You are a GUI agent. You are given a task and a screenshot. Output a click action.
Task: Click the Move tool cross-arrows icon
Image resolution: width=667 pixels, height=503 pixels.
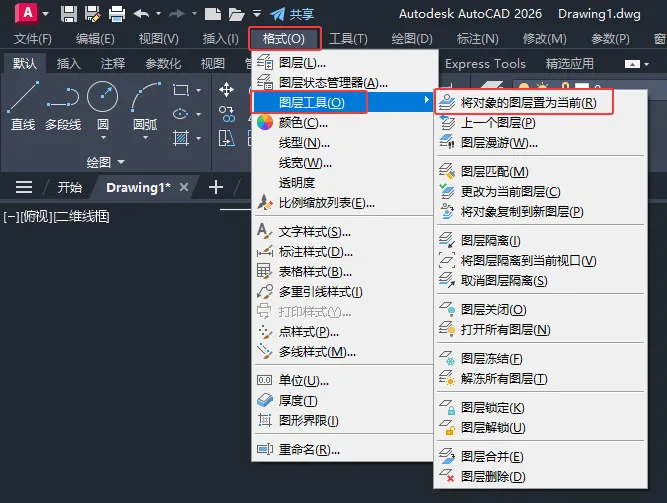[x=226, y=90]
